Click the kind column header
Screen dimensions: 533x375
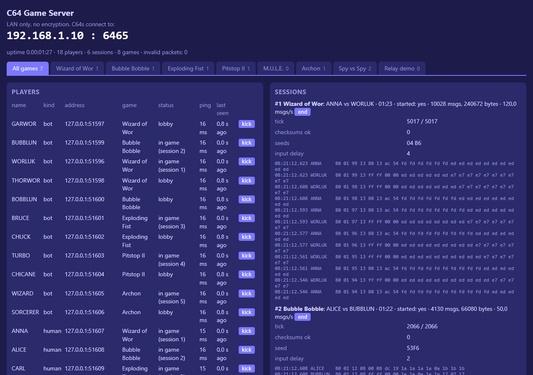(49, 105)
